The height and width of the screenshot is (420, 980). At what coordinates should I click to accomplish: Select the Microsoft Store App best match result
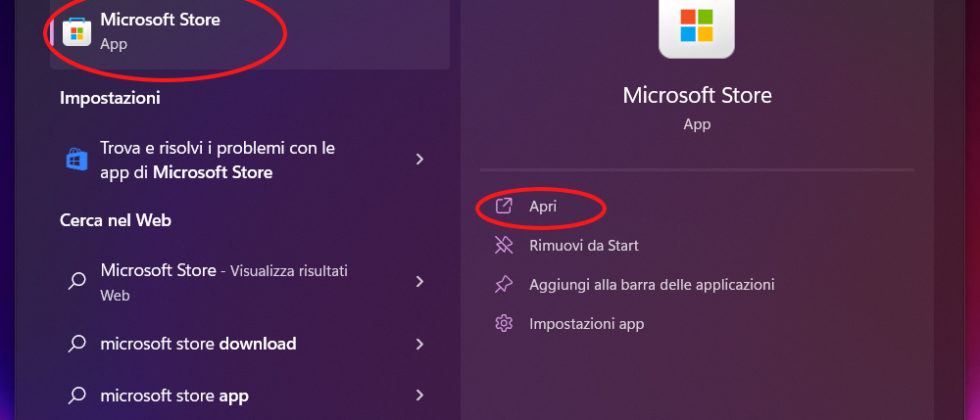coord(160,31)
